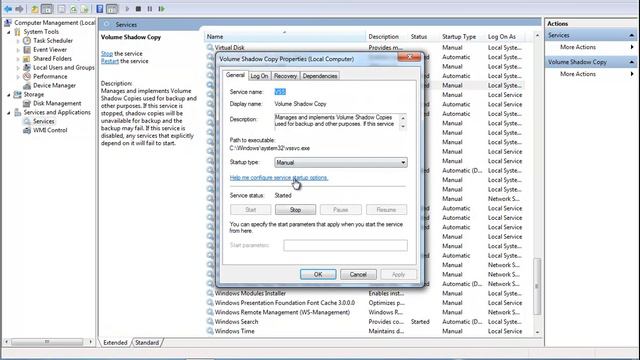
Task: Expand the Event Viewer tree node
Action: click(18, 50)
